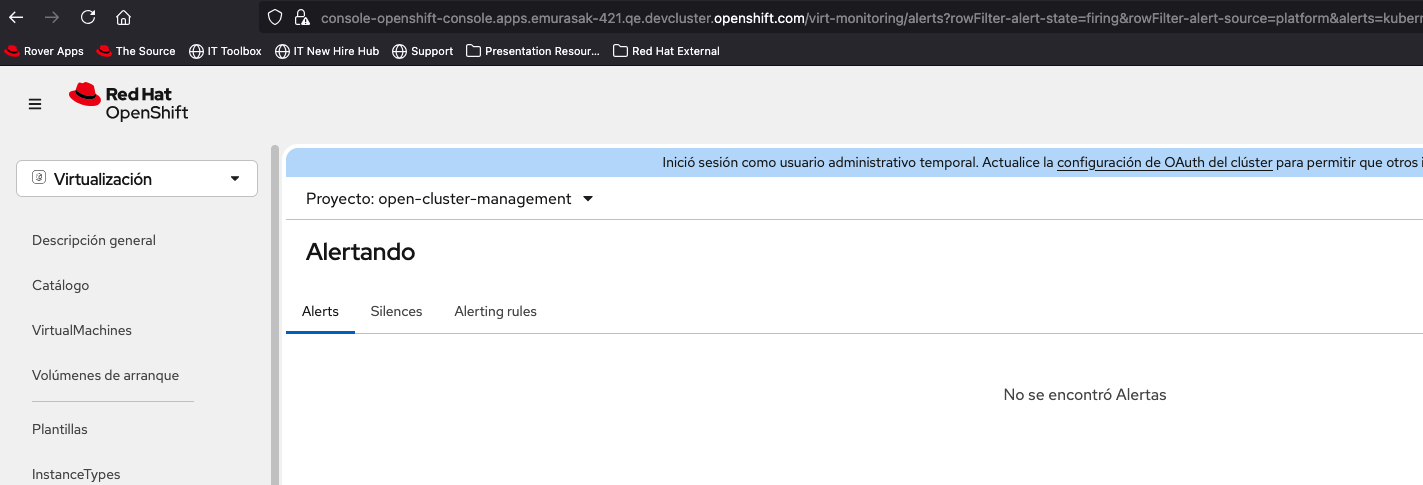Viewport: 1423px width, 485px height.
Task: Expand the Proyecto open-cluster-management dropdown
Action: [450, 199]
